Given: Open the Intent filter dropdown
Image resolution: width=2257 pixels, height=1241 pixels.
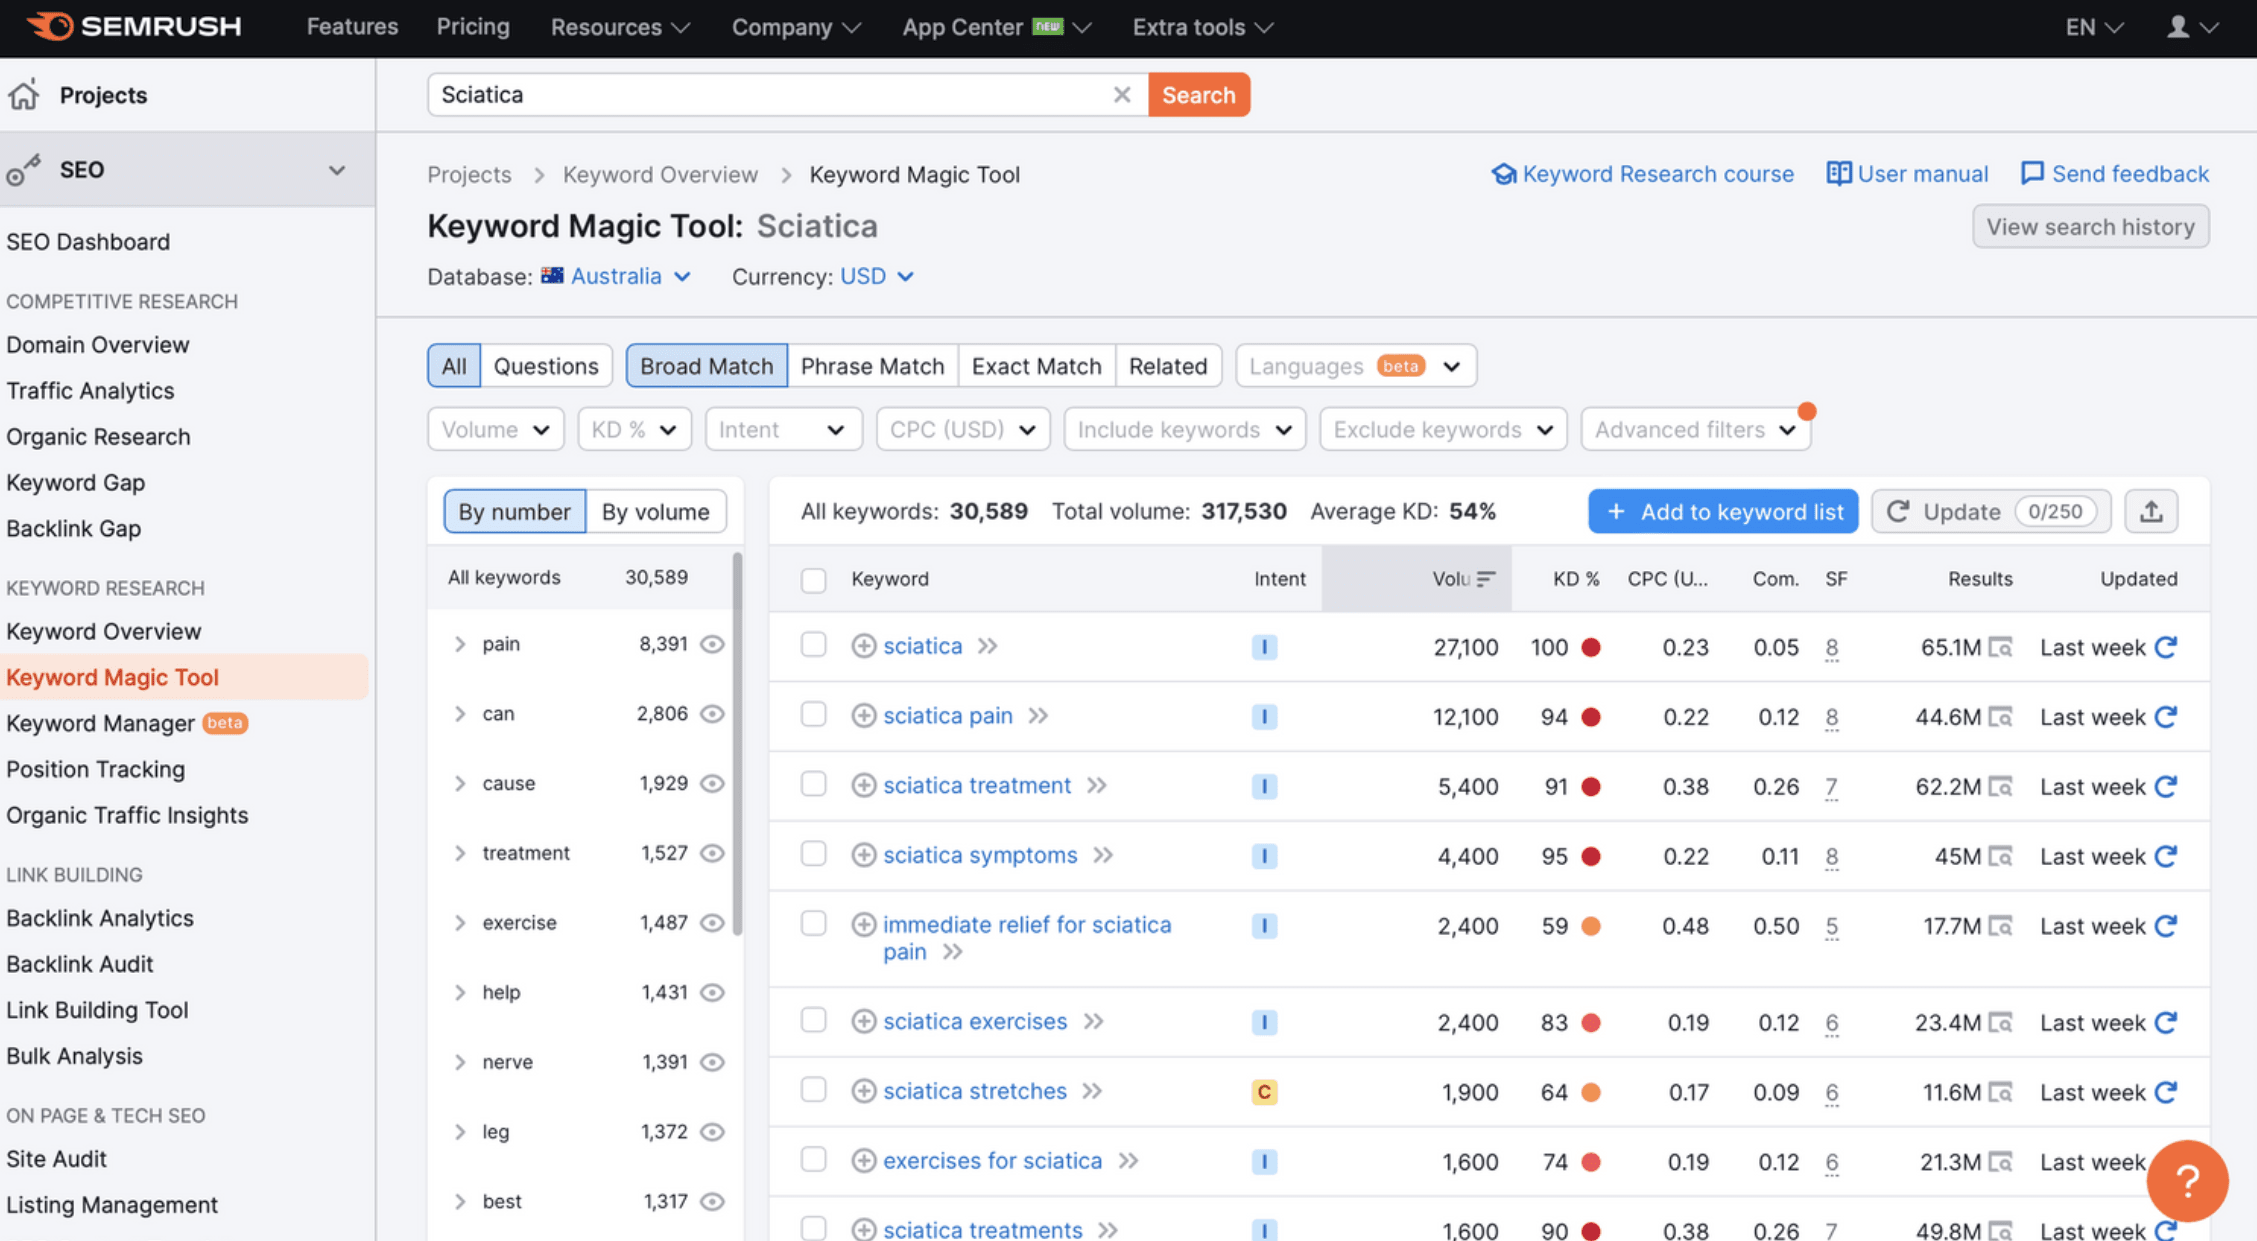Looking at the screenshot, I should 782,429.
